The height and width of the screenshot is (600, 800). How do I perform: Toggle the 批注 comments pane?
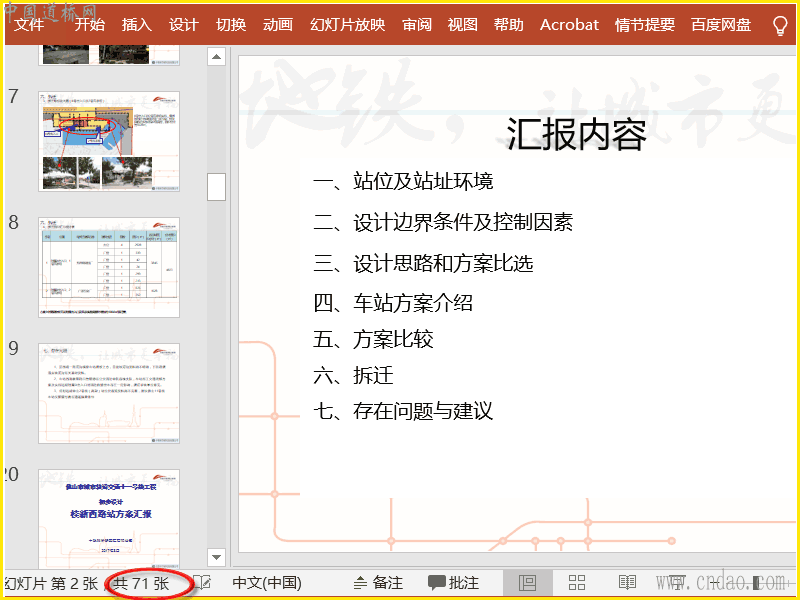point(454,583)
